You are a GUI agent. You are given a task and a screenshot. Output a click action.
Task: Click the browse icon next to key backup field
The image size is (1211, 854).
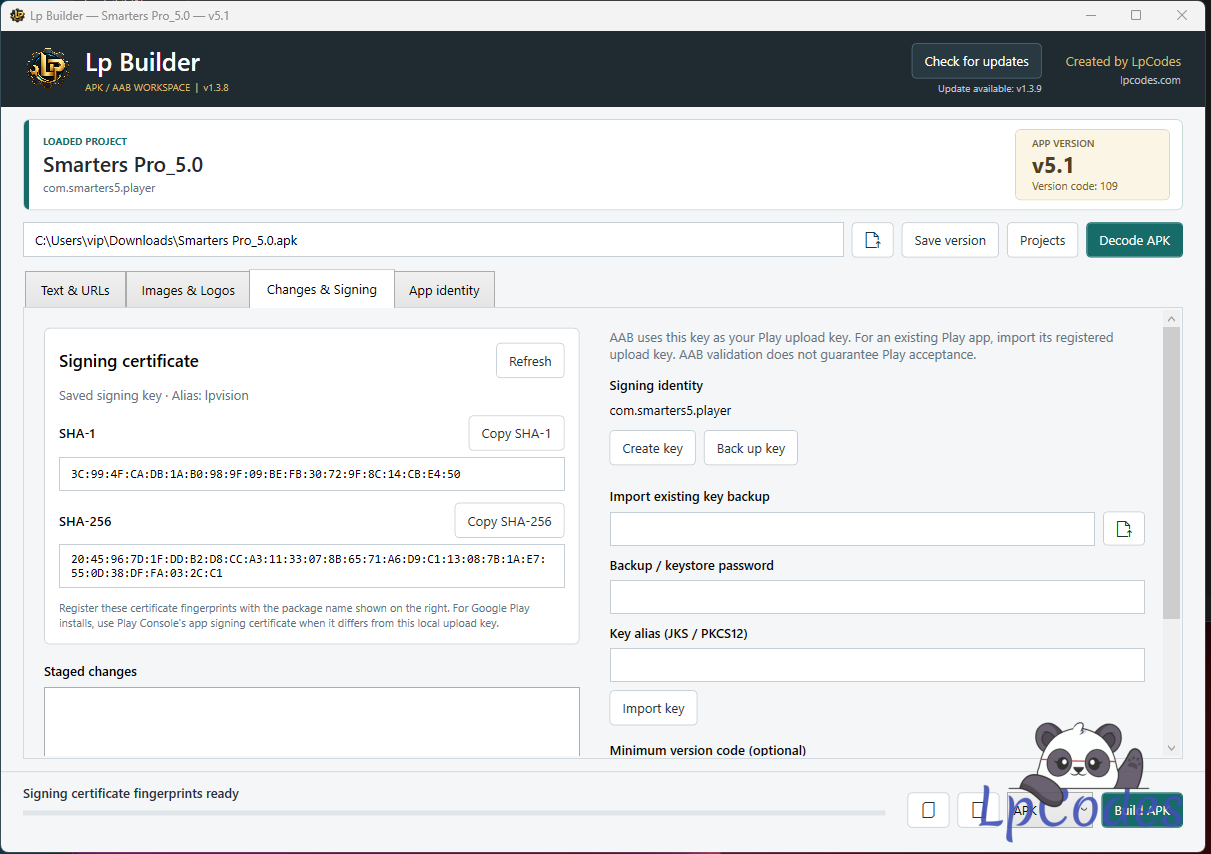(1124, 529)
